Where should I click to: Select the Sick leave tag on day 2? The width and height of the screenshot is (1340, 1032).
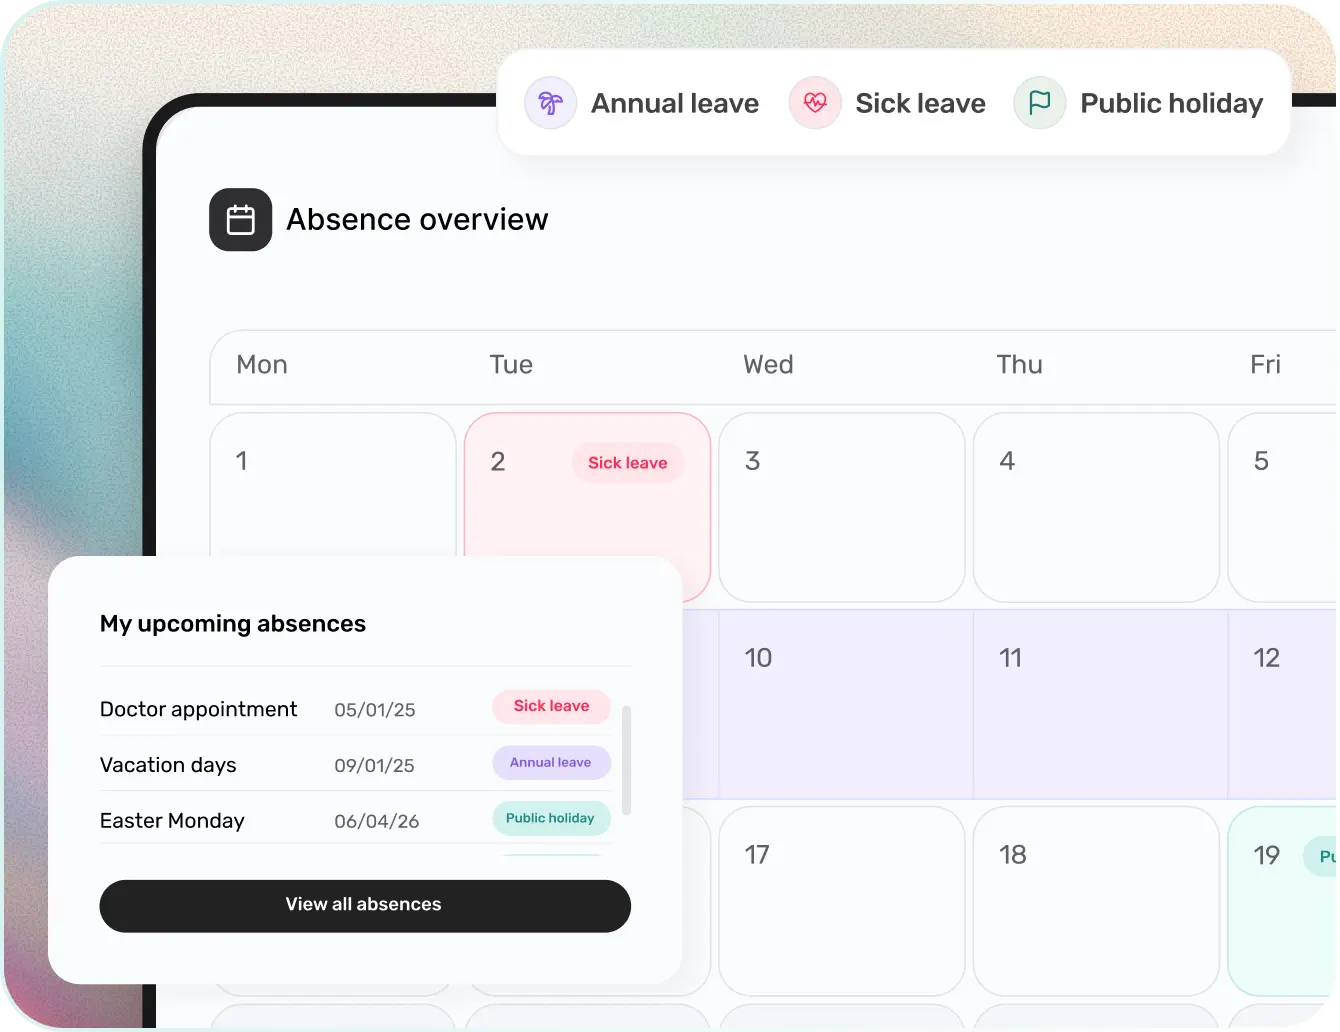[x=627, y=463]
